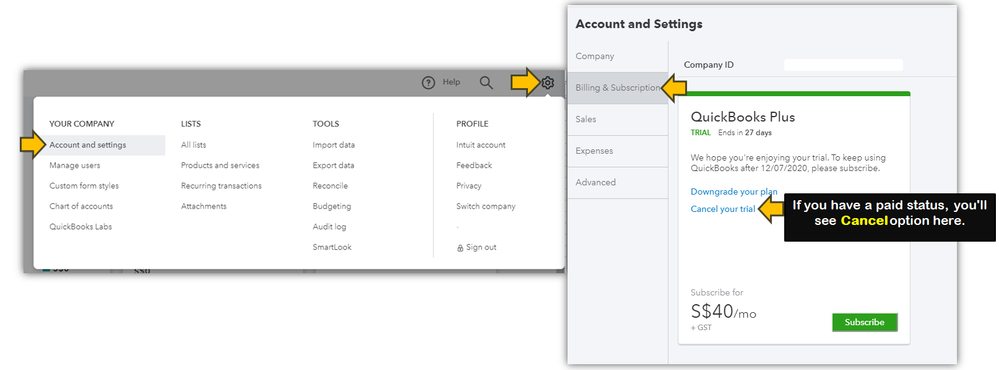Open Budgeting tool
The image size is (999, 370).
[331, 206]
